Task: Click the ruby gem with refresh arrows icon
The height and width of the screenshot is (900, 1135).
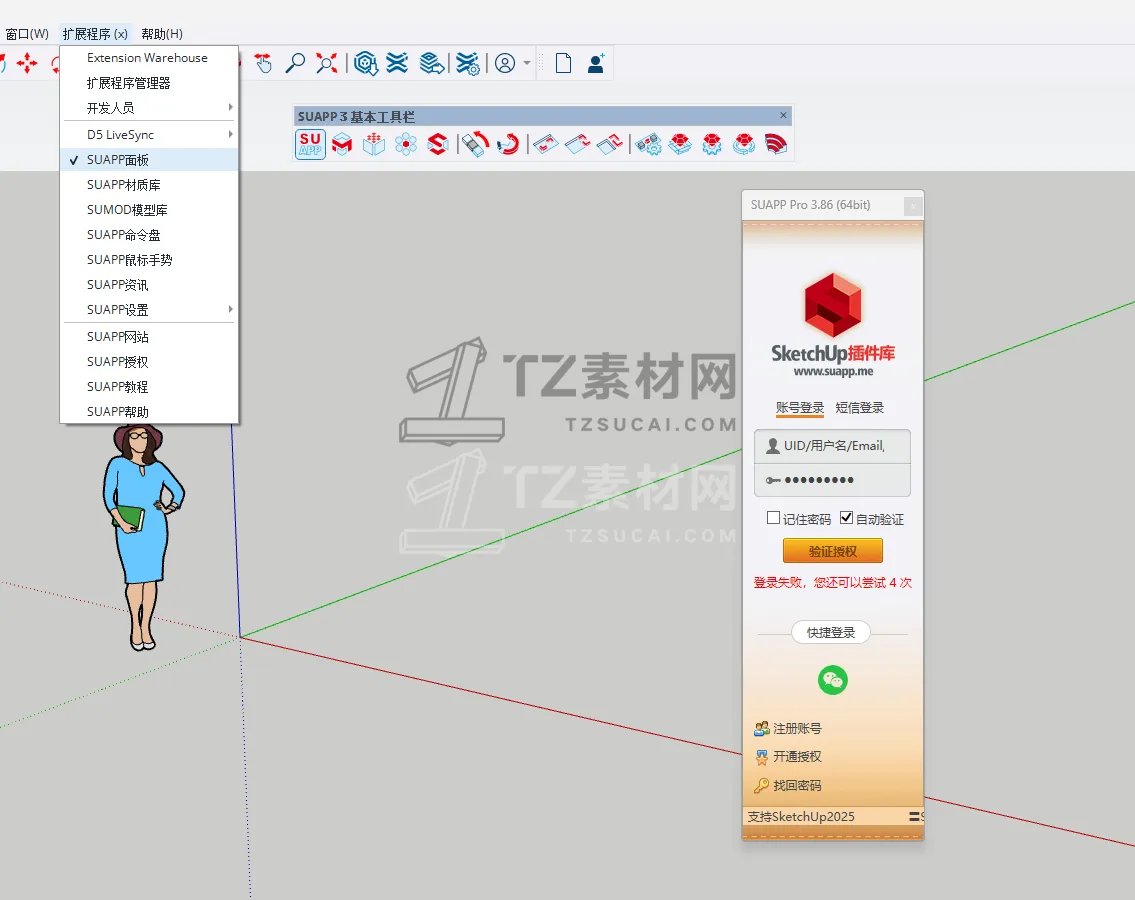Action: pos(744,144)
